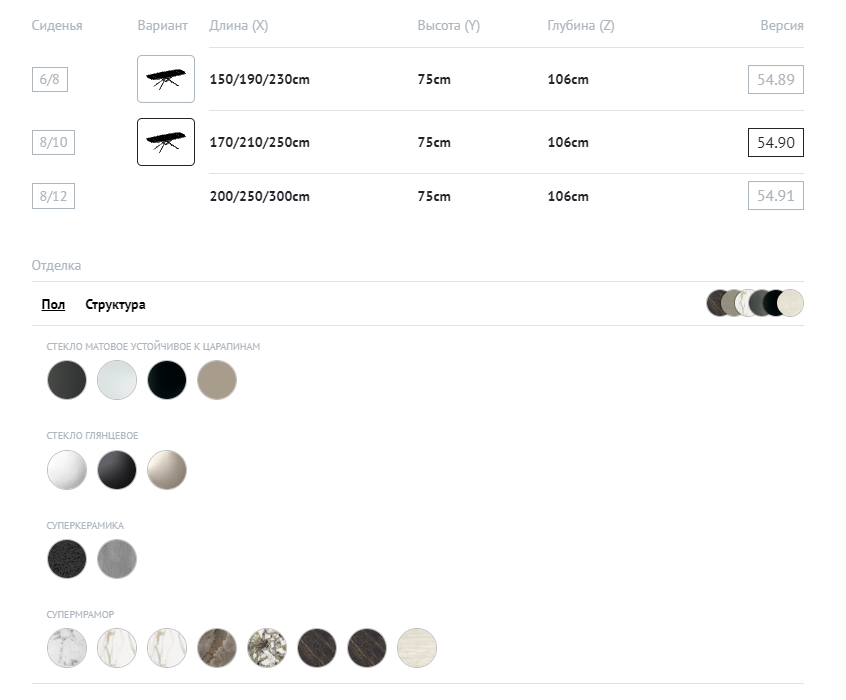Open the Пол finish tab

[x=53, y=305]
